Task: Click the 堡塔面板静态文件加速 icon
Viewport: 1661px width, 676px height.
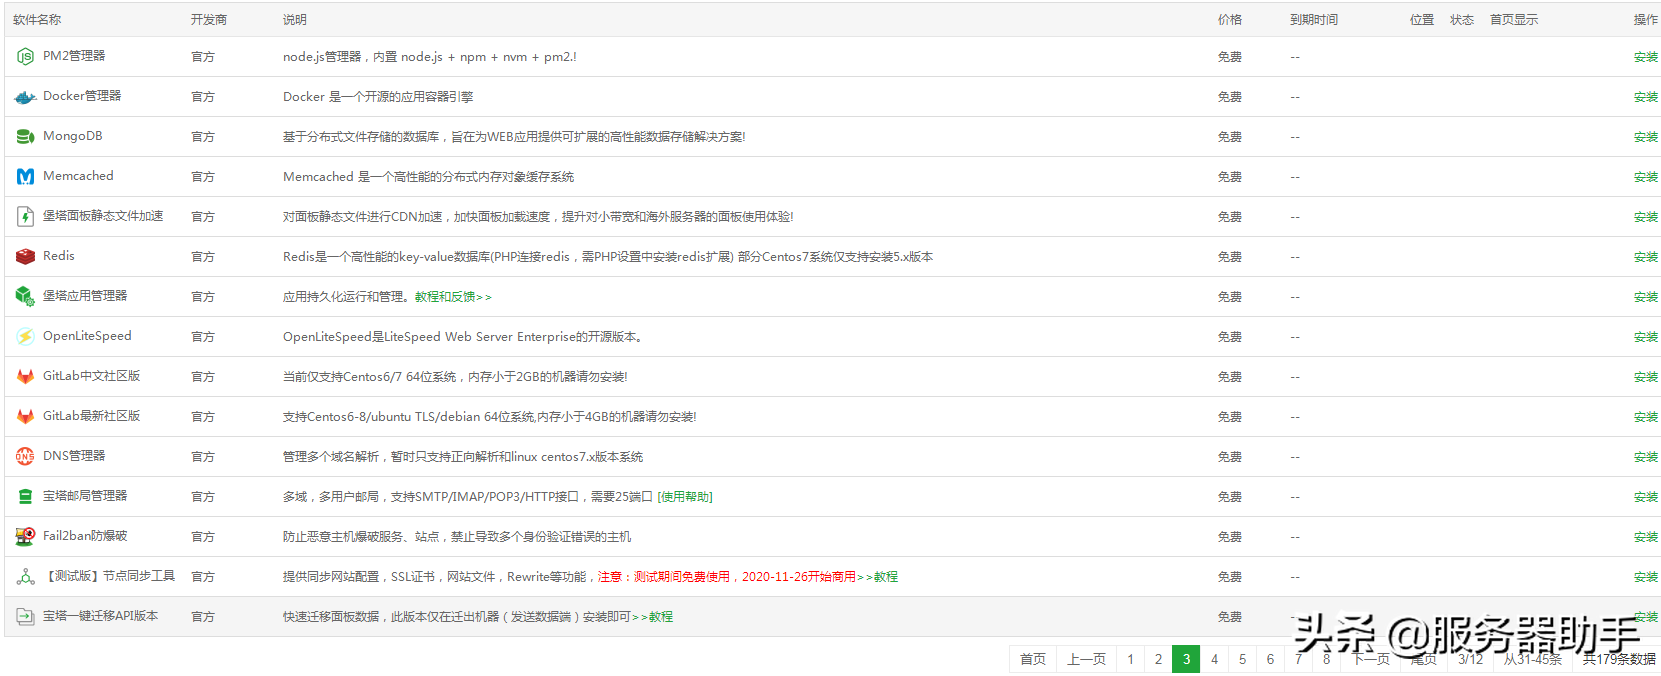Action: point(25,217)
